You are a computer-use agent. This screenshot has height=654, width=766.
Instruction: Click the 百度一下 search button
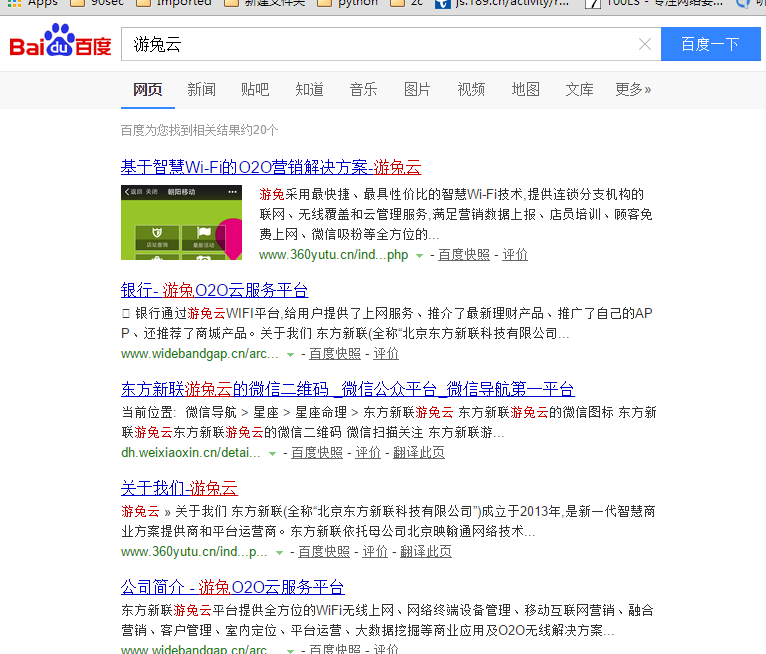pyautogui.click(x=710, y=44)
